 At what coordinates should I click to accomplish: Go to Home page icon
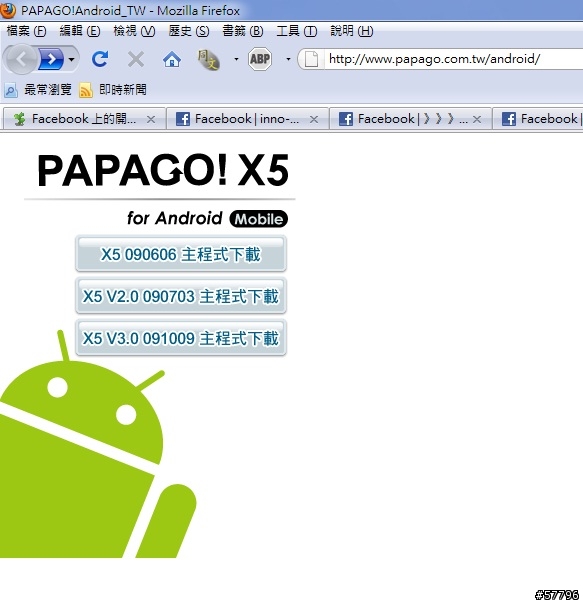point(172,60)
